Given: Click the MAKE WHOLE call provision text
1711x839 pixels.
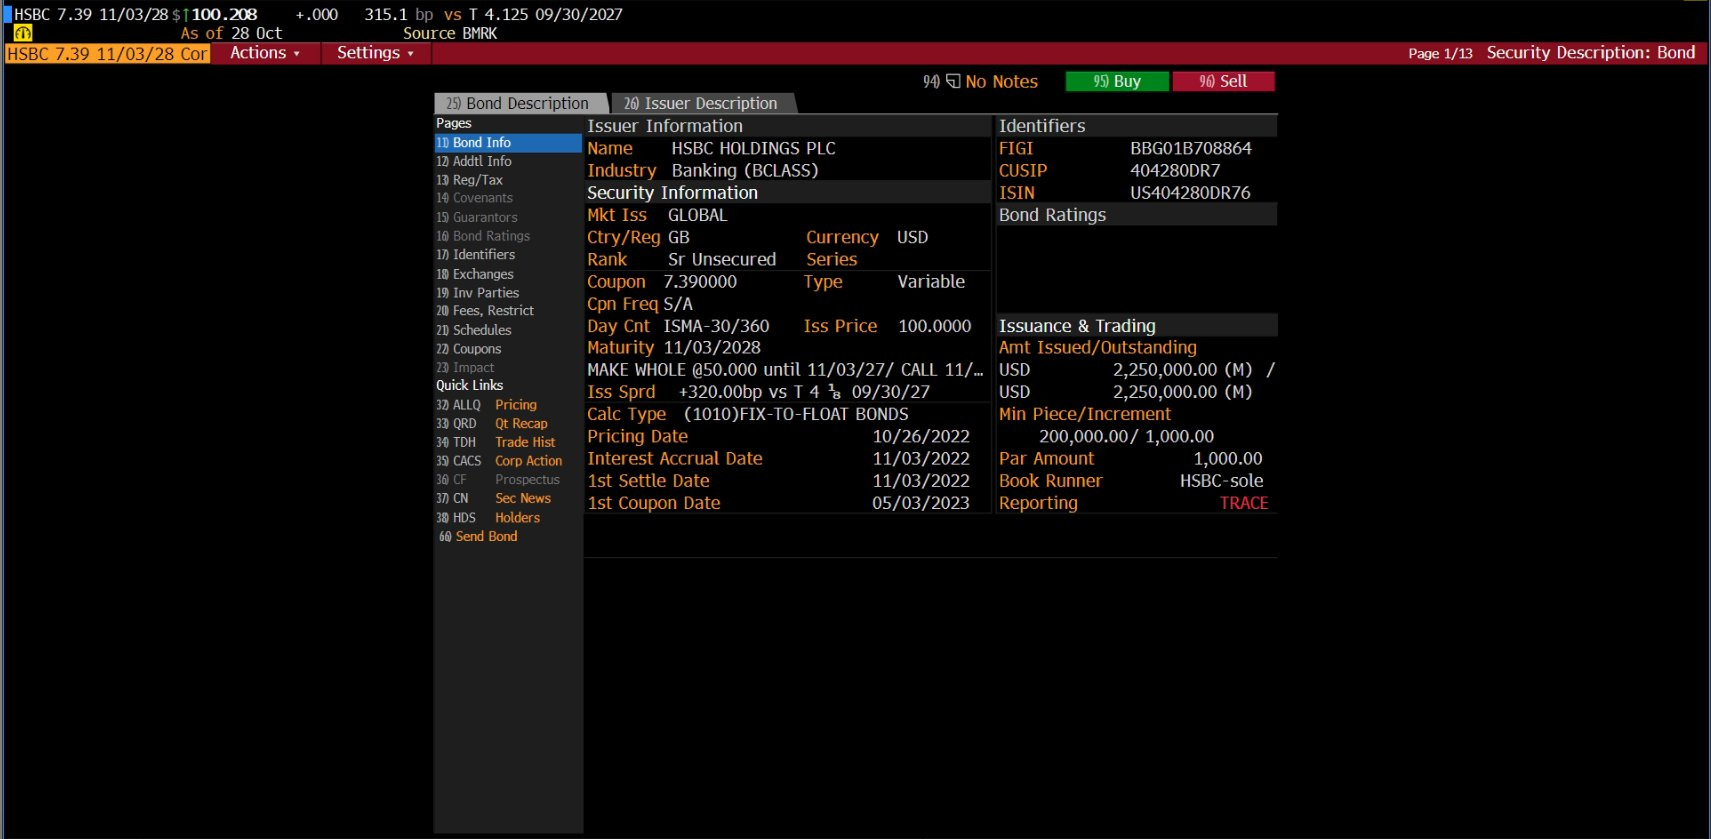Looking at the screenshot, I should [x=785, y=370].
